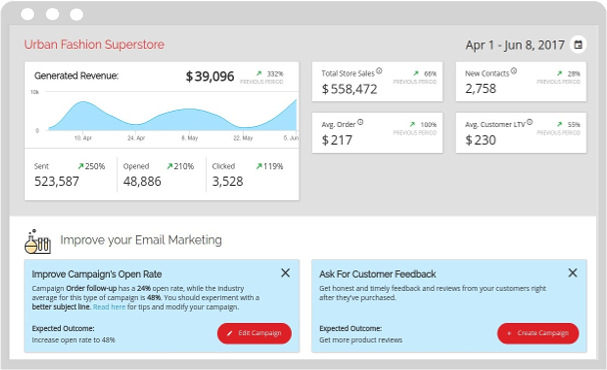Click the Avg. Customer LTV $230 card
Viewport: 607px width, 370px height.
(521, 133)
